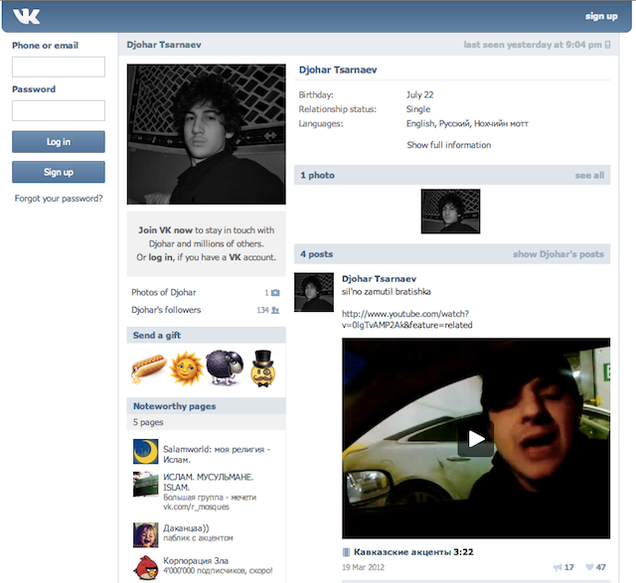Open Salamworld page crescent icon
Viewport: 636px width, 583px height.
146,451
